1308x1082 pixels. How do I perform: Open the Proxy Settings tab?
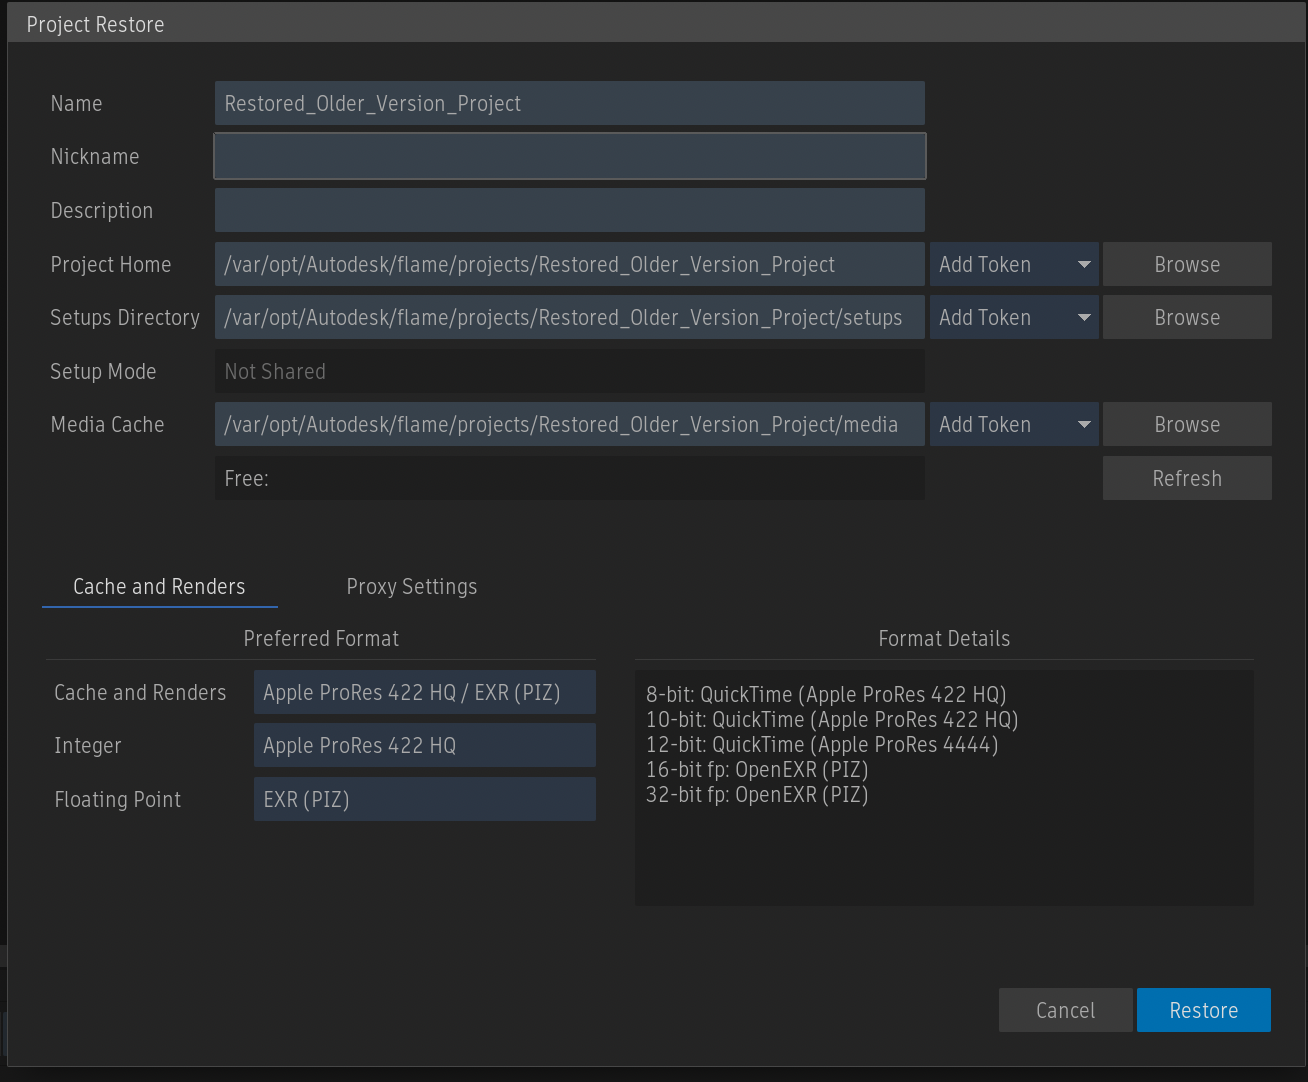point(411,587)
